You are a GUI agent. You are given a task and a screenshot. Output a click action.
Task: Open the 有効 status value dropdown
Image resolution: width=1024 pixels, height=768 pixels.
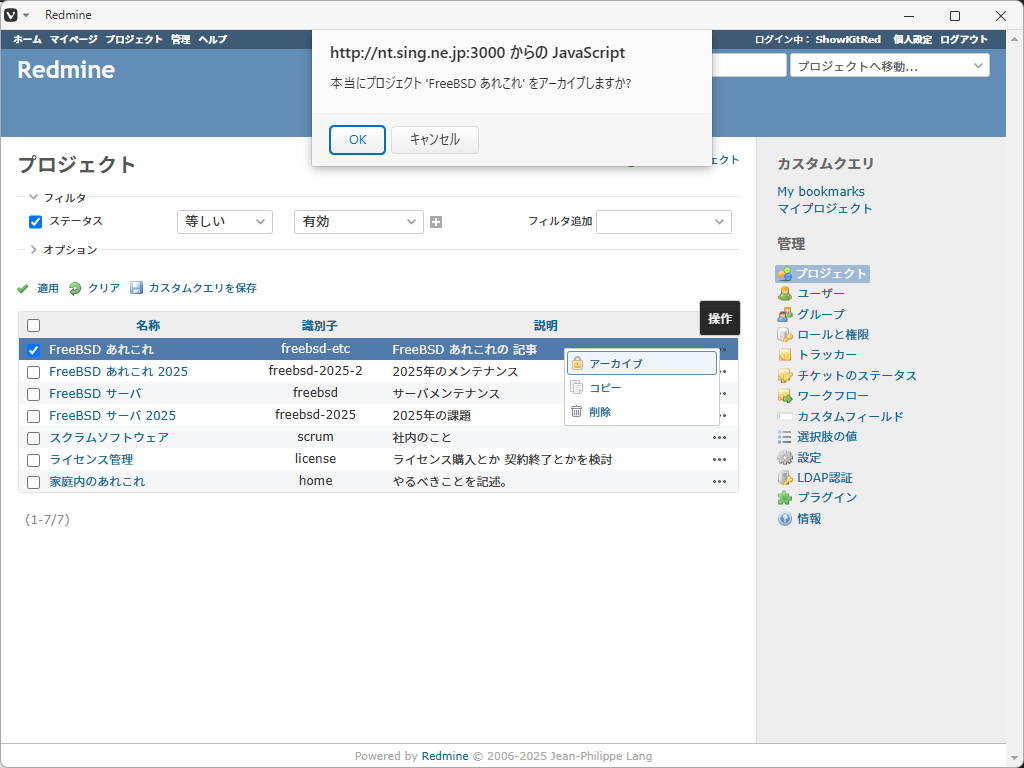coord(359,222)
